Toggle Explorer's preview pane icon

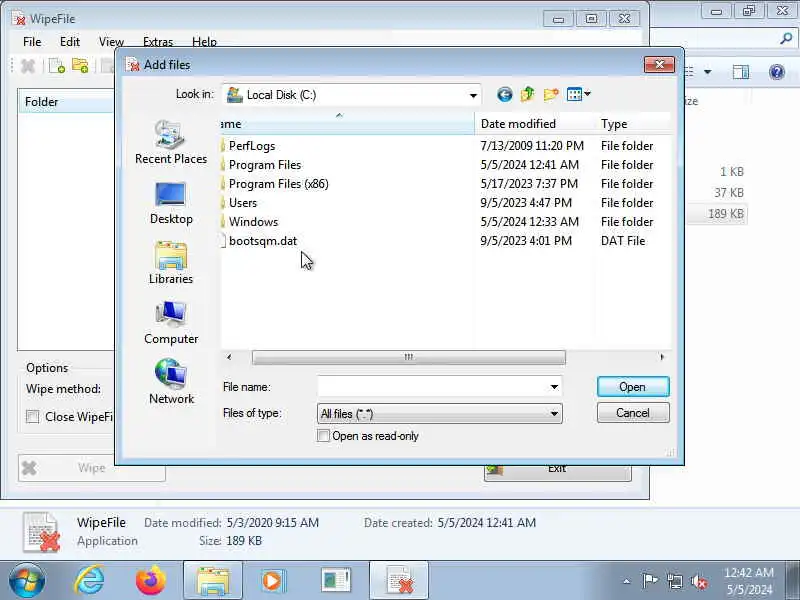pyautogui.click(x=740, y=72)
